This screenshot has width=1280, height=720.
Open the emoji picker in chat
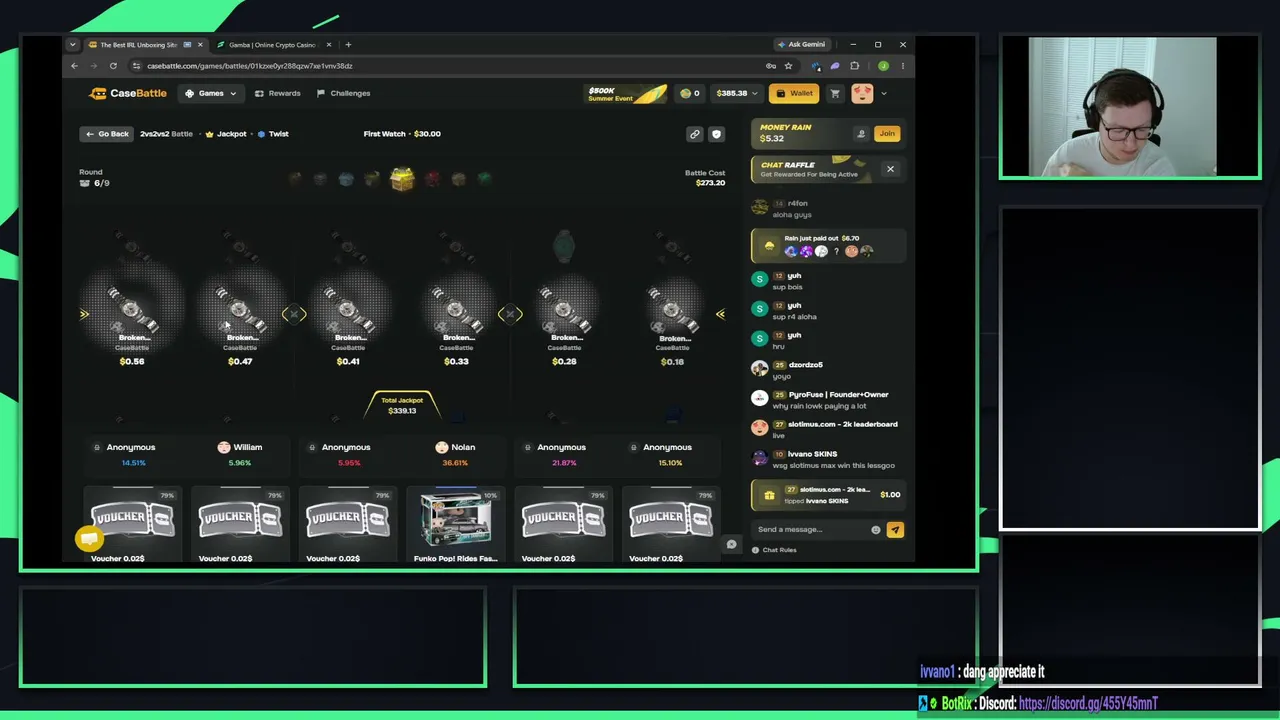pos(876,529)
